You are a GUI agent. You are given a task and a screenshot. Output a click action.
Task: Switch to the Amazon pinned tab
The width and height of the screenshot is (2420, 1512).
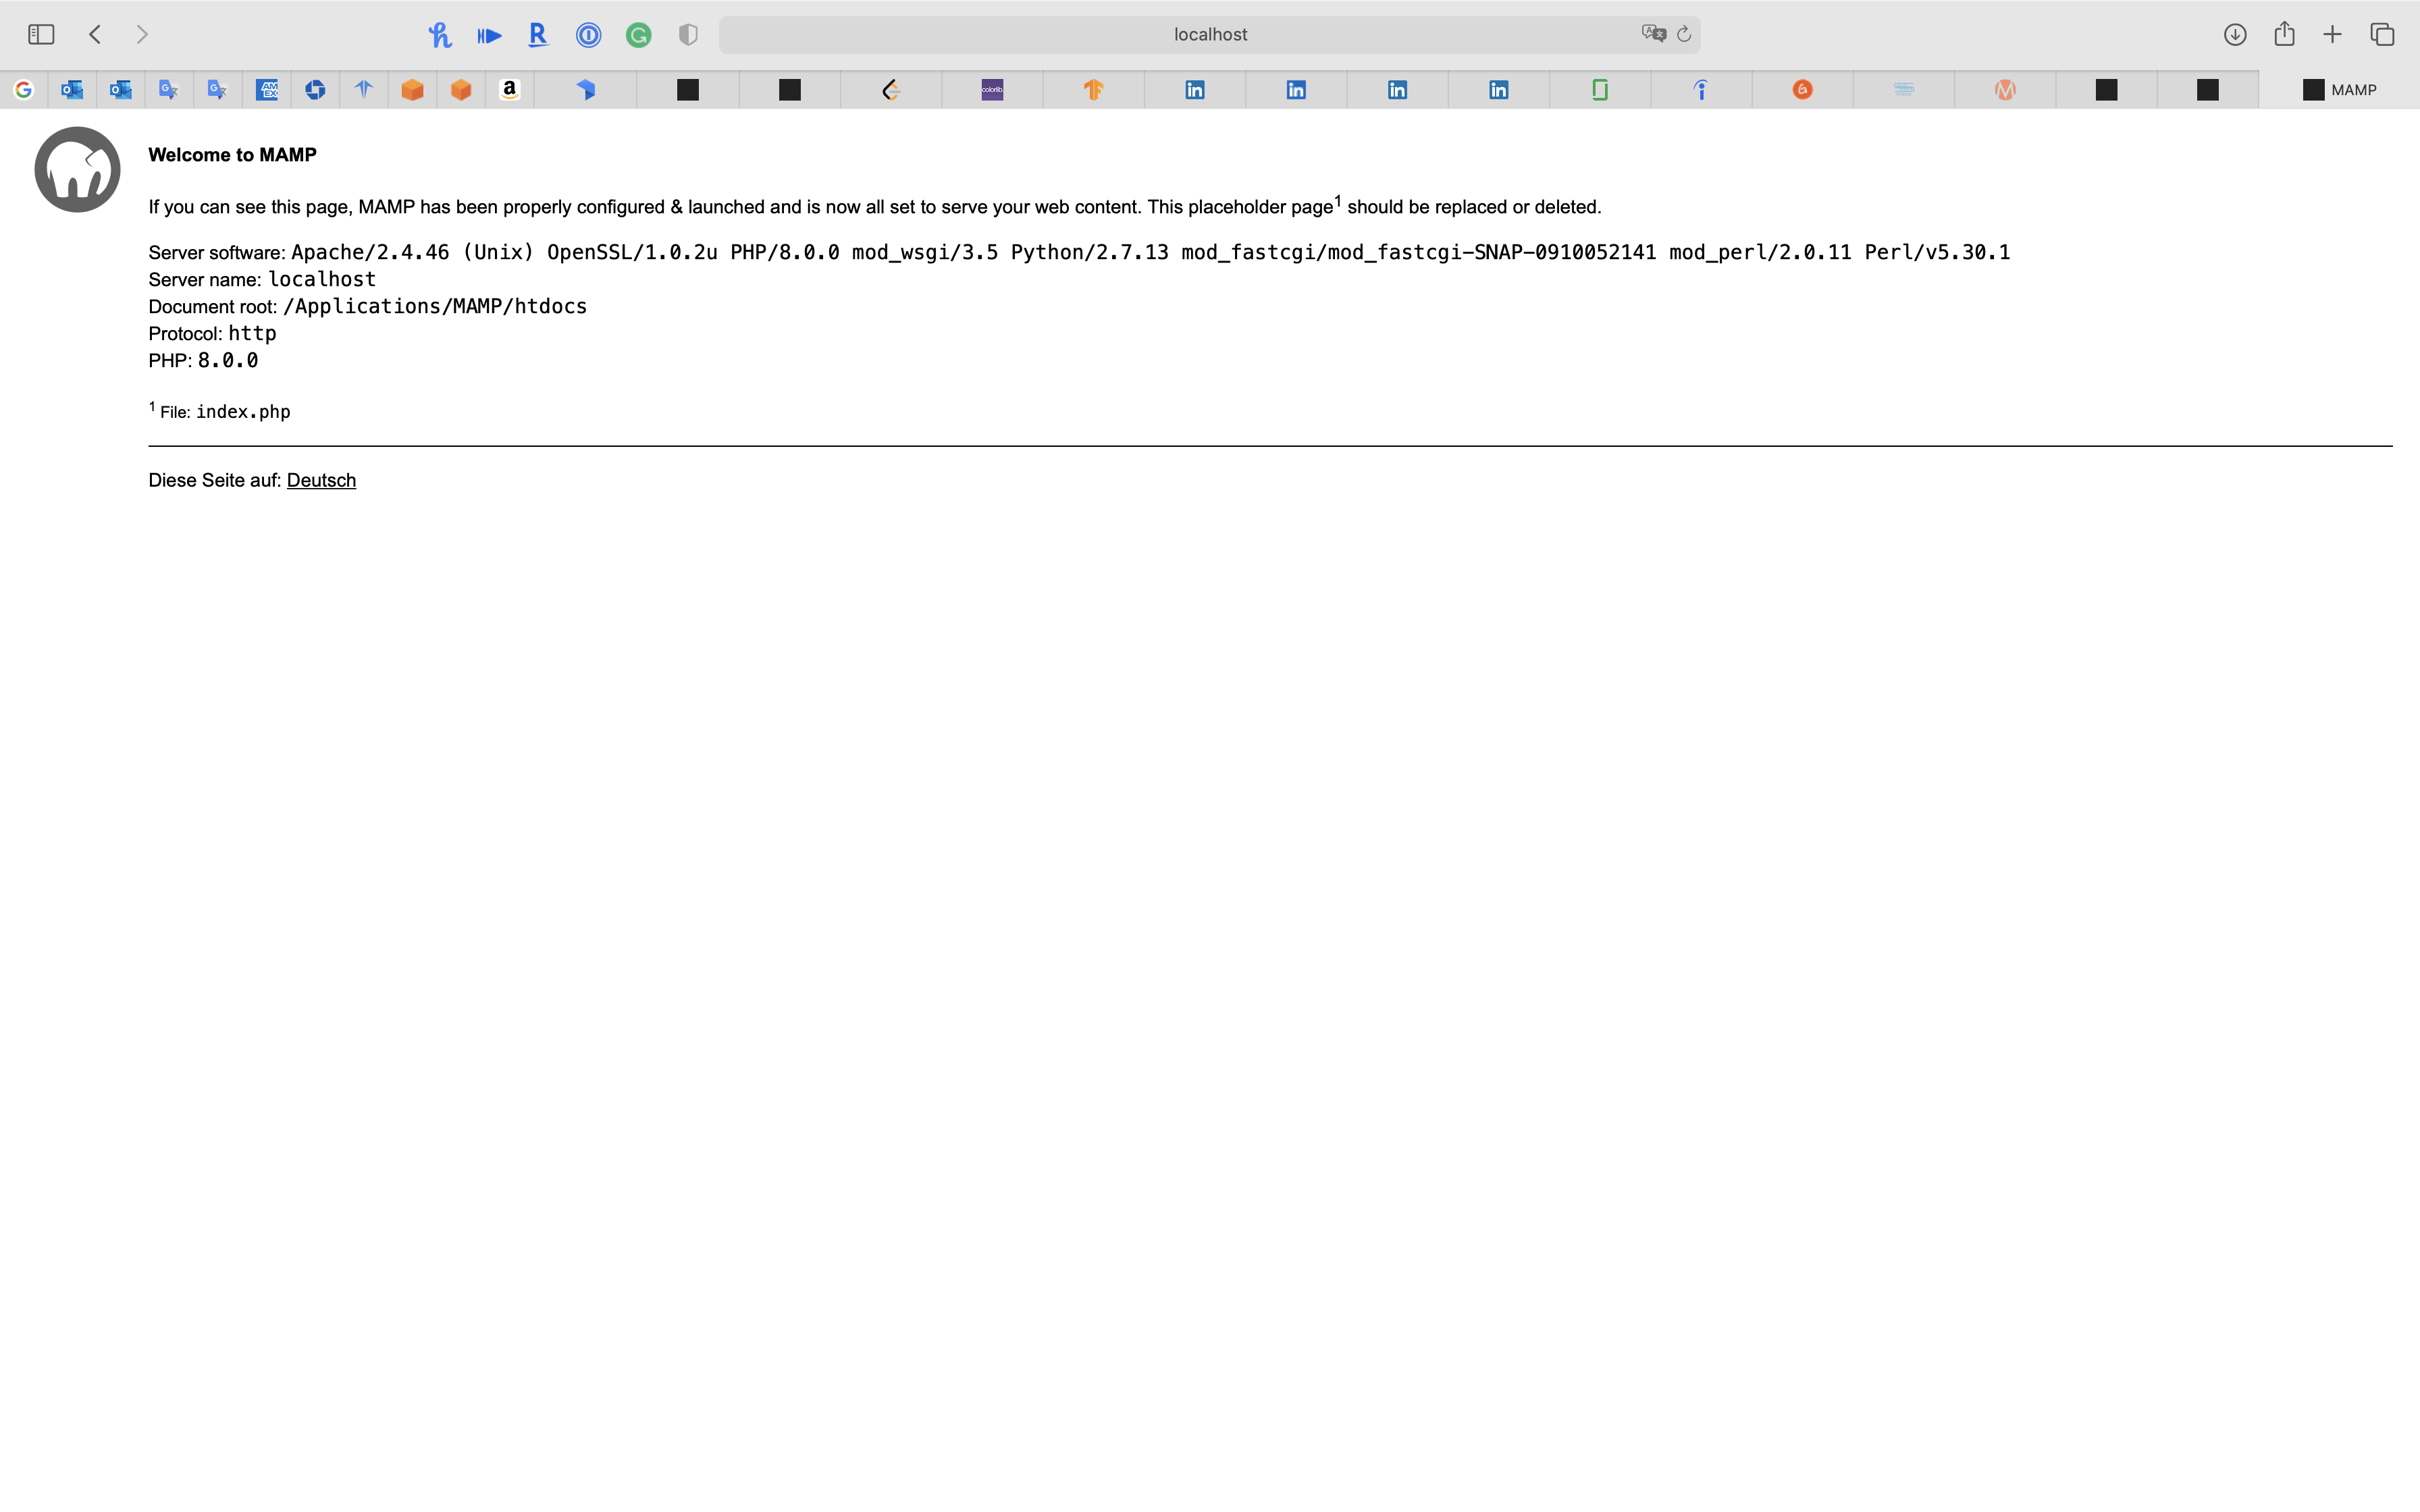(x=510, y=90)
